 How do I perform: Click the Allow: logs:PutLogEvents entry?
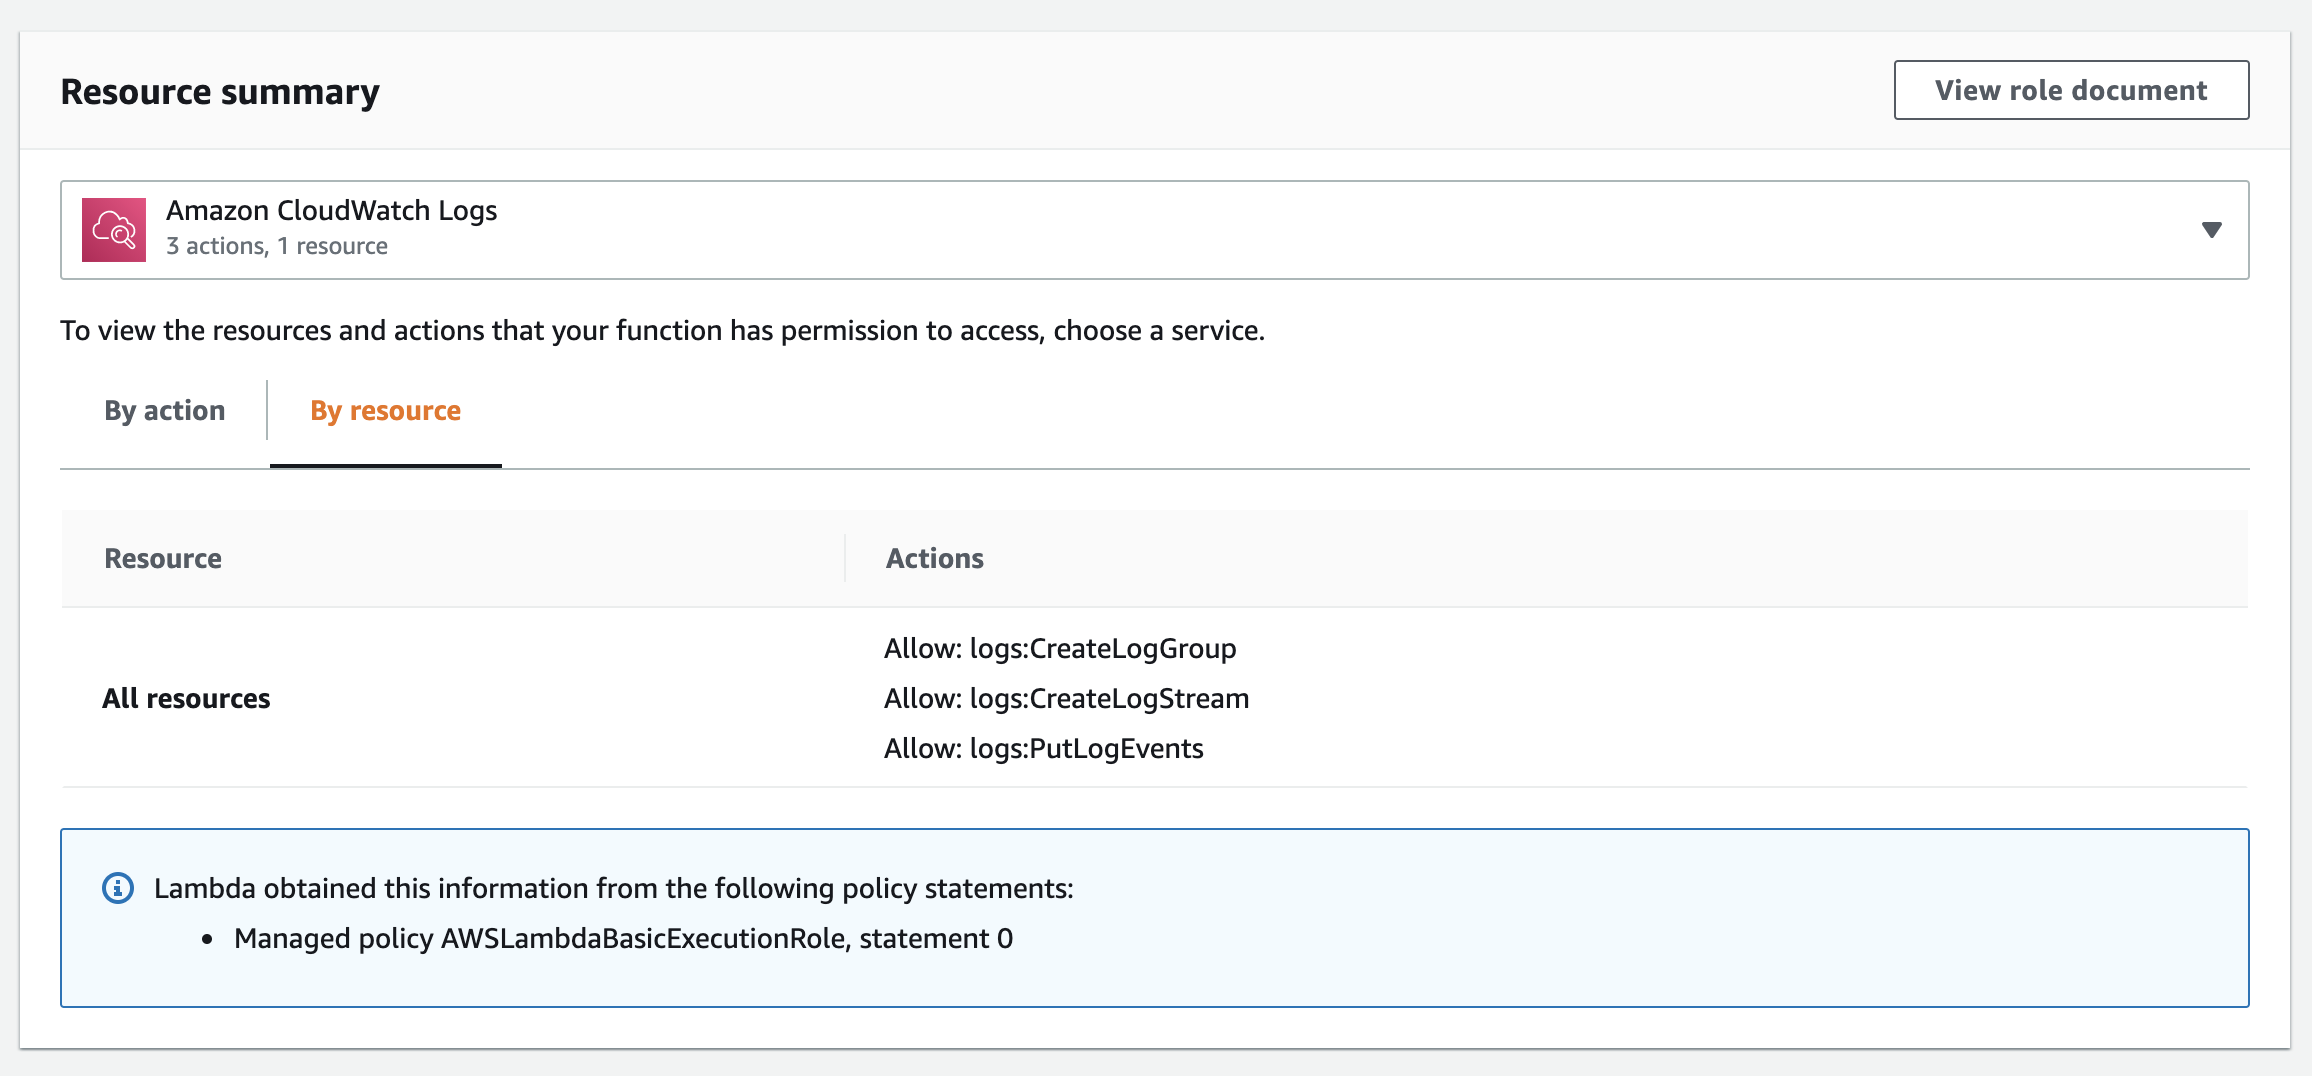[x=1043, y=749]
